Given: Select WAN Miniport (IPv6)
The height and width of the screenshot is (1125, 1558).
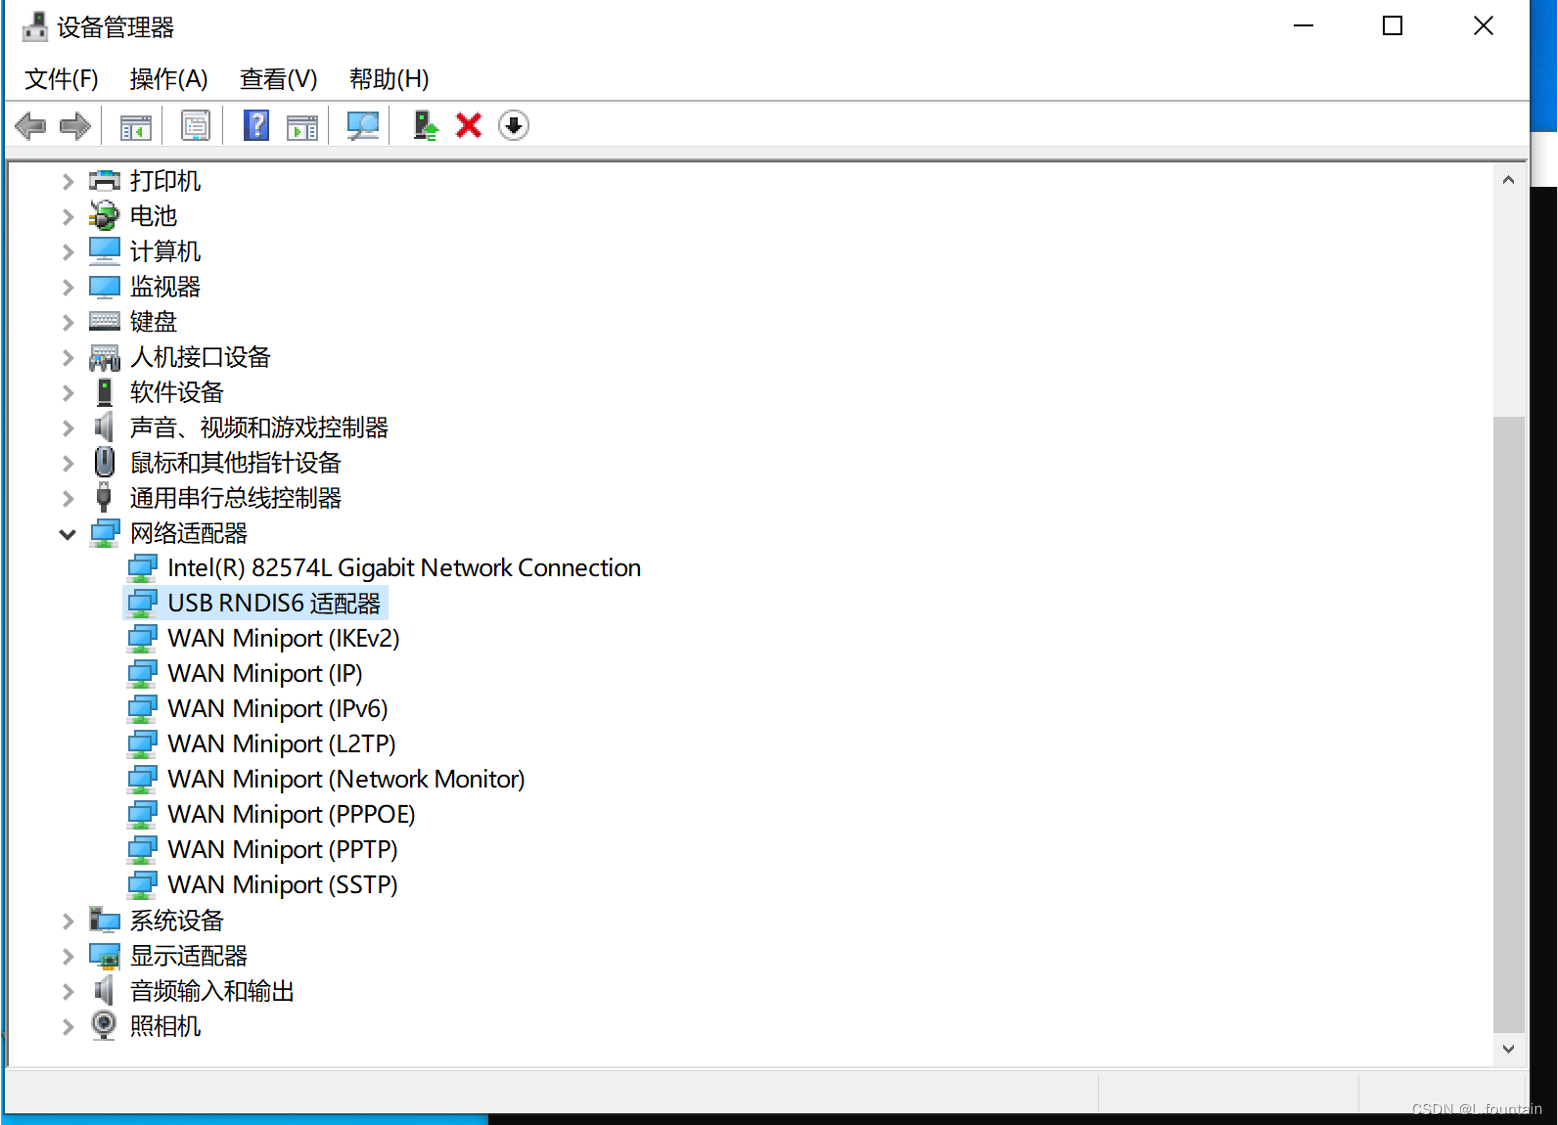Looking at the screenshot, I should [x=278, y=708].
